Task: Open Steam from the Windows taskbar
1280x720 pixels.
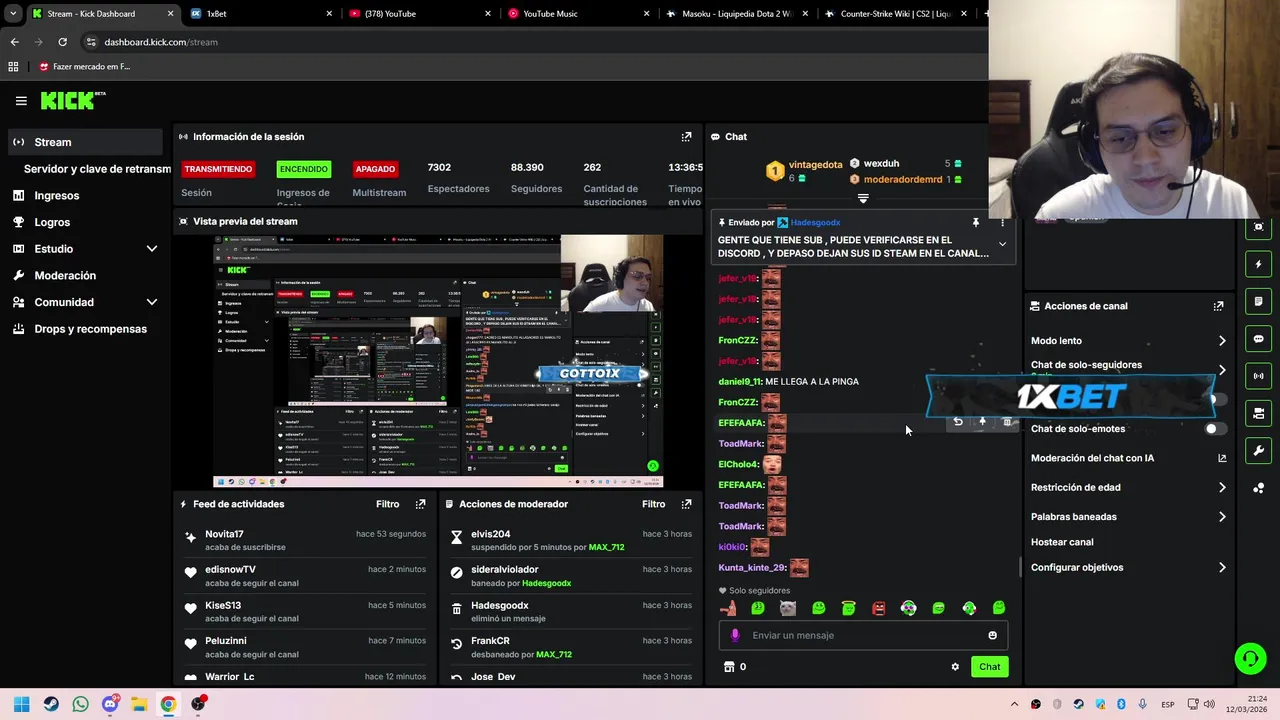Action: click(51, 704)
